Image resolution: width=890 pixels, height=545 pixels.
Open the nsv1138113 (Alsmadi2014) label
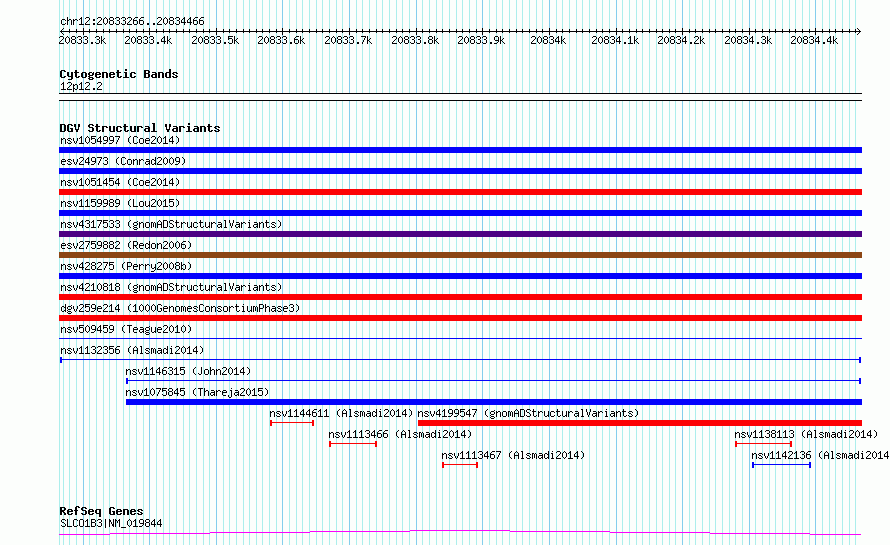coord(806,434)
